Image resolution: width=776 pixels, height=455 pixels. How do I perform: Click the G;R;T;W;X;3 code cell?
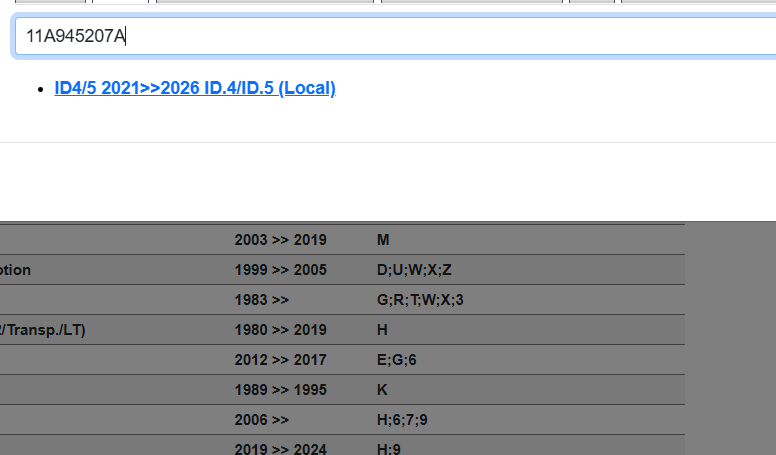[420, 300]
